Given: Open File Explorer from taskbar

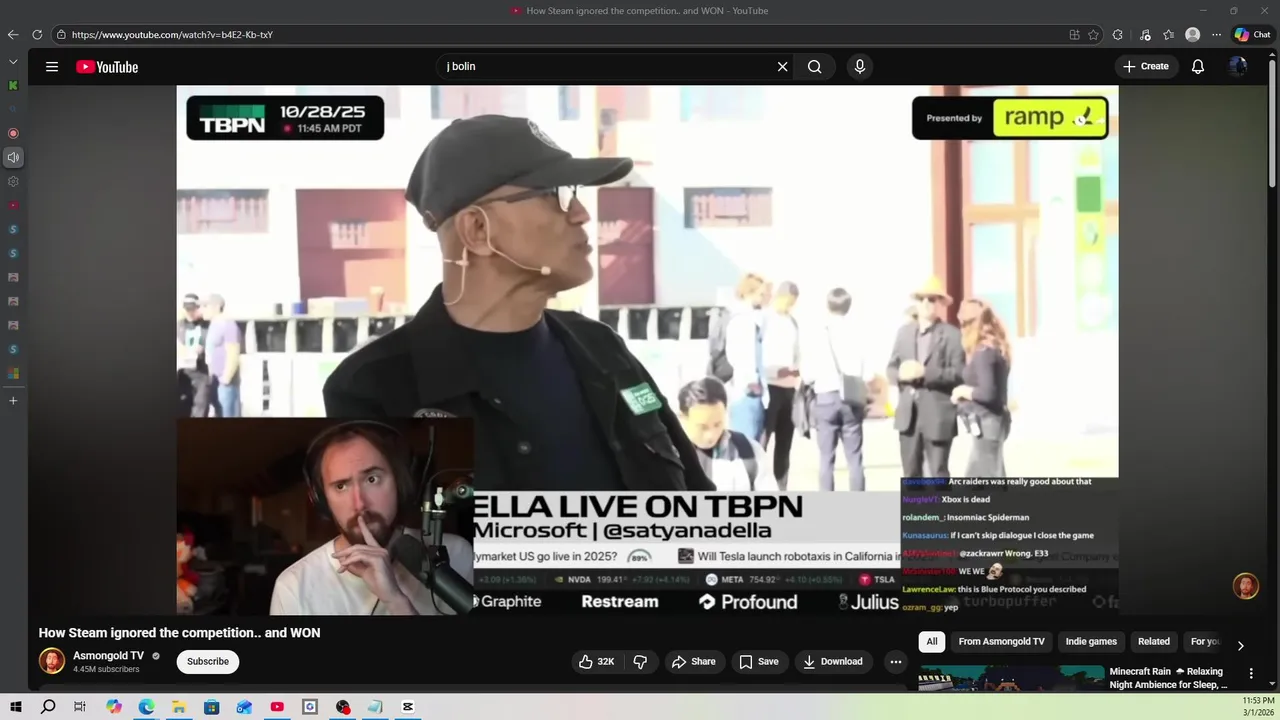Looking at the screenshot, I should click(179, 707).
